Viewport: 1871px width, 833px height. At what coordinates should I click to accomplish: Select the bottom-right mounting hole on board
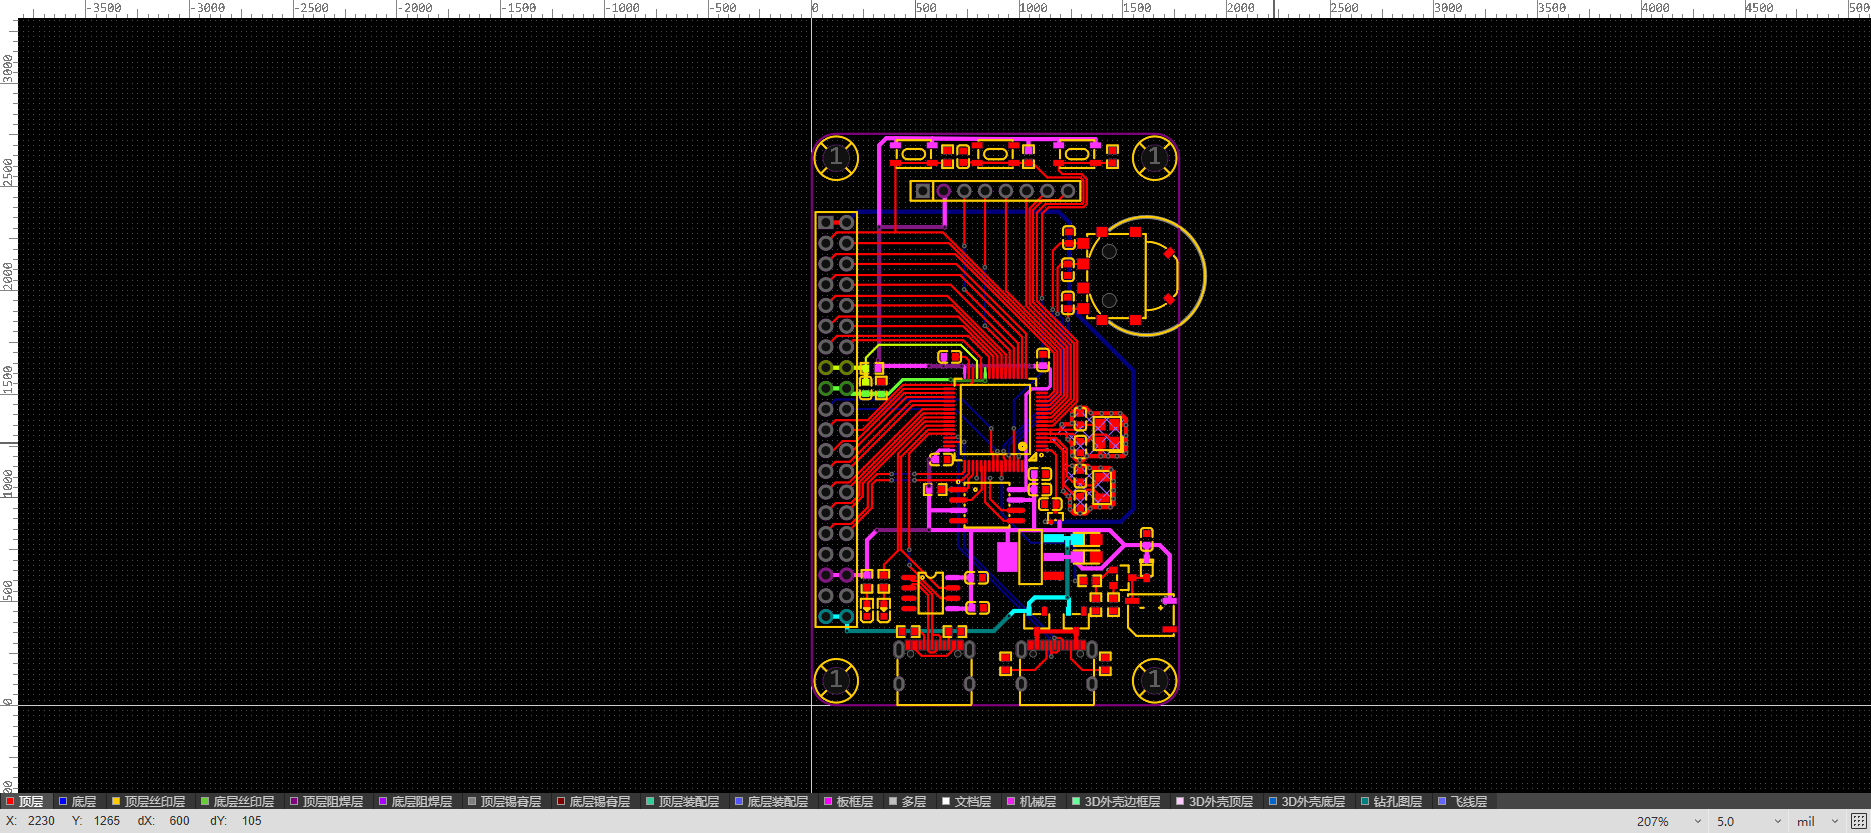1154,681
